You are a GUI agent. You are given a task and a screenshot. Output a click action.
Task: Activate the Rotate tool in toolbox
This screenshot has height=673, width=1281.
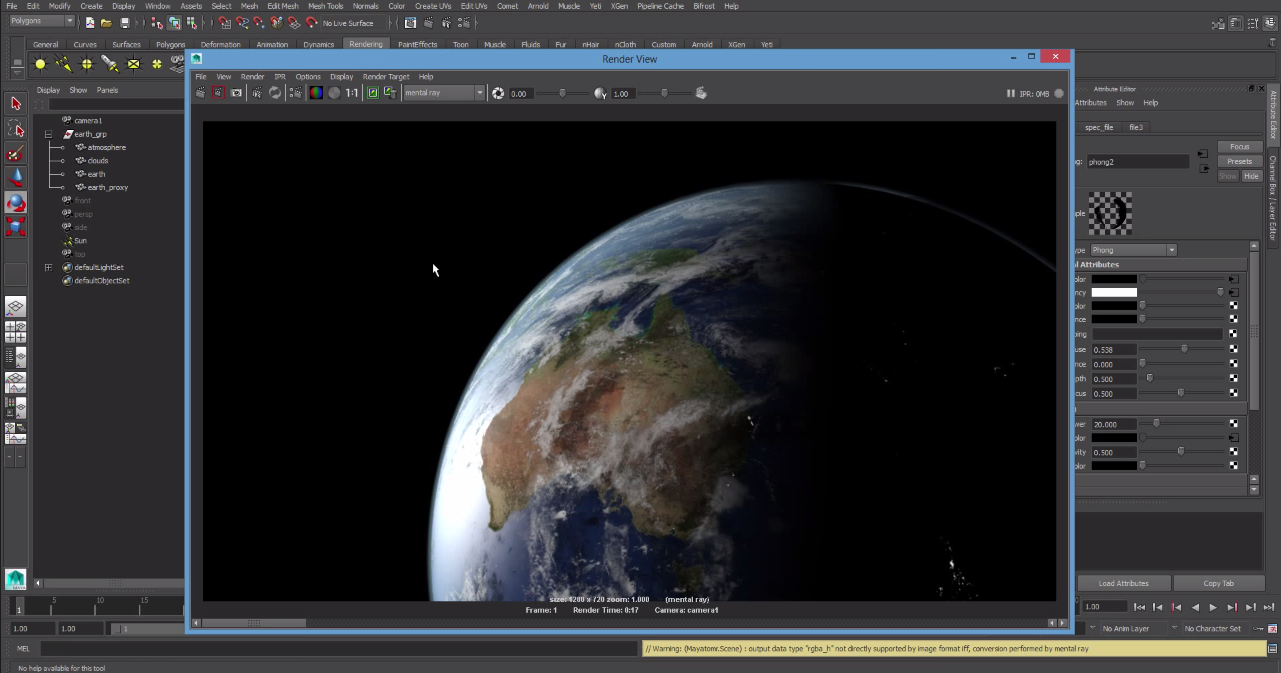click(x=15, y=203)
